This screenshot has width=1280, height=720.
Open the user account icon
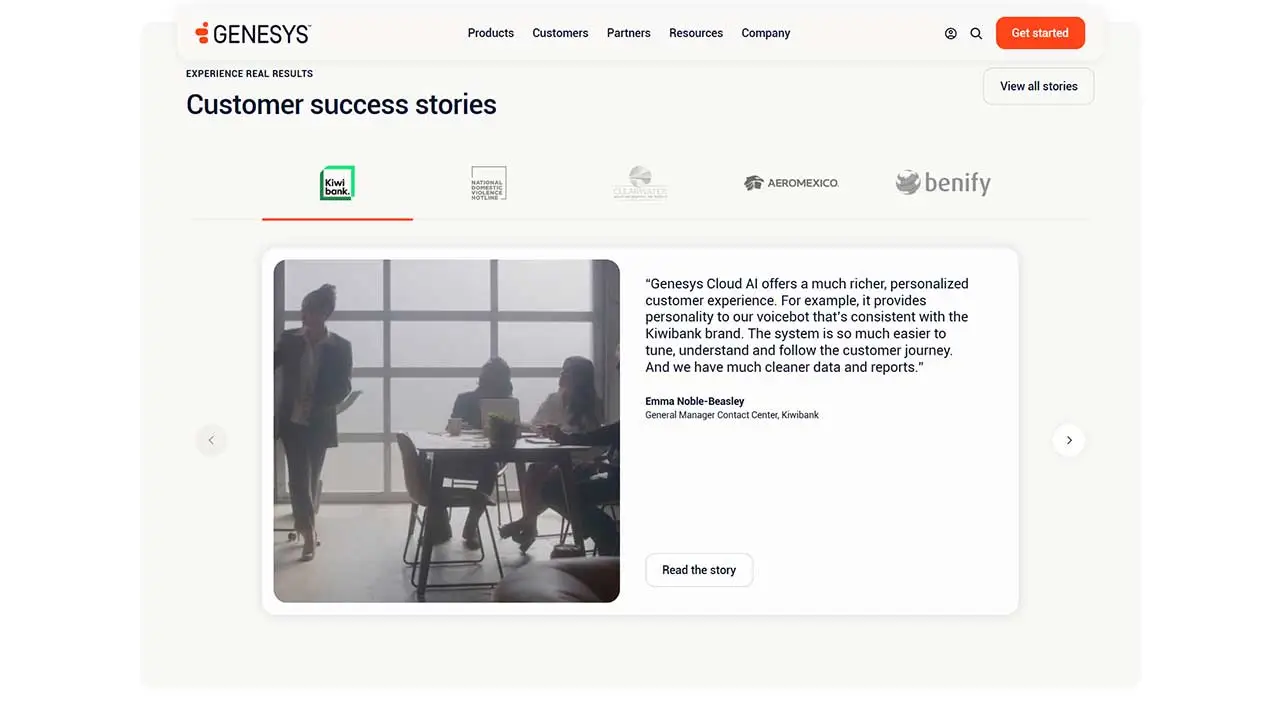click(951, 33)
